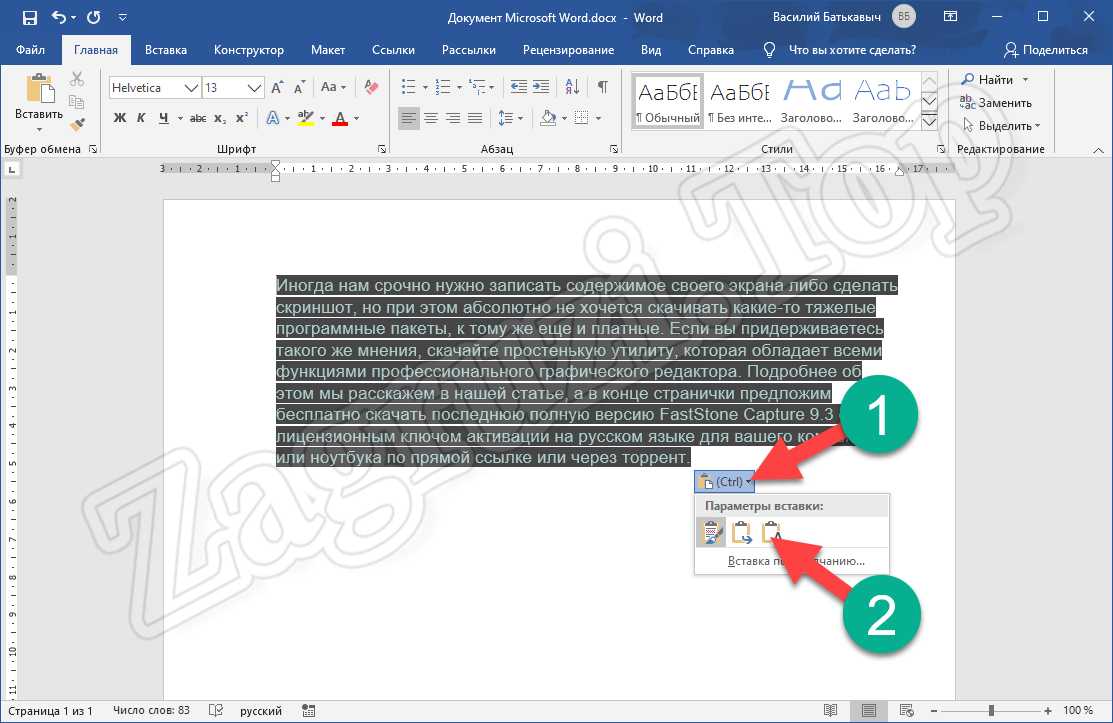1113x723 pixels.
Task: Apply a numbered list
Action: pos(442,87)
